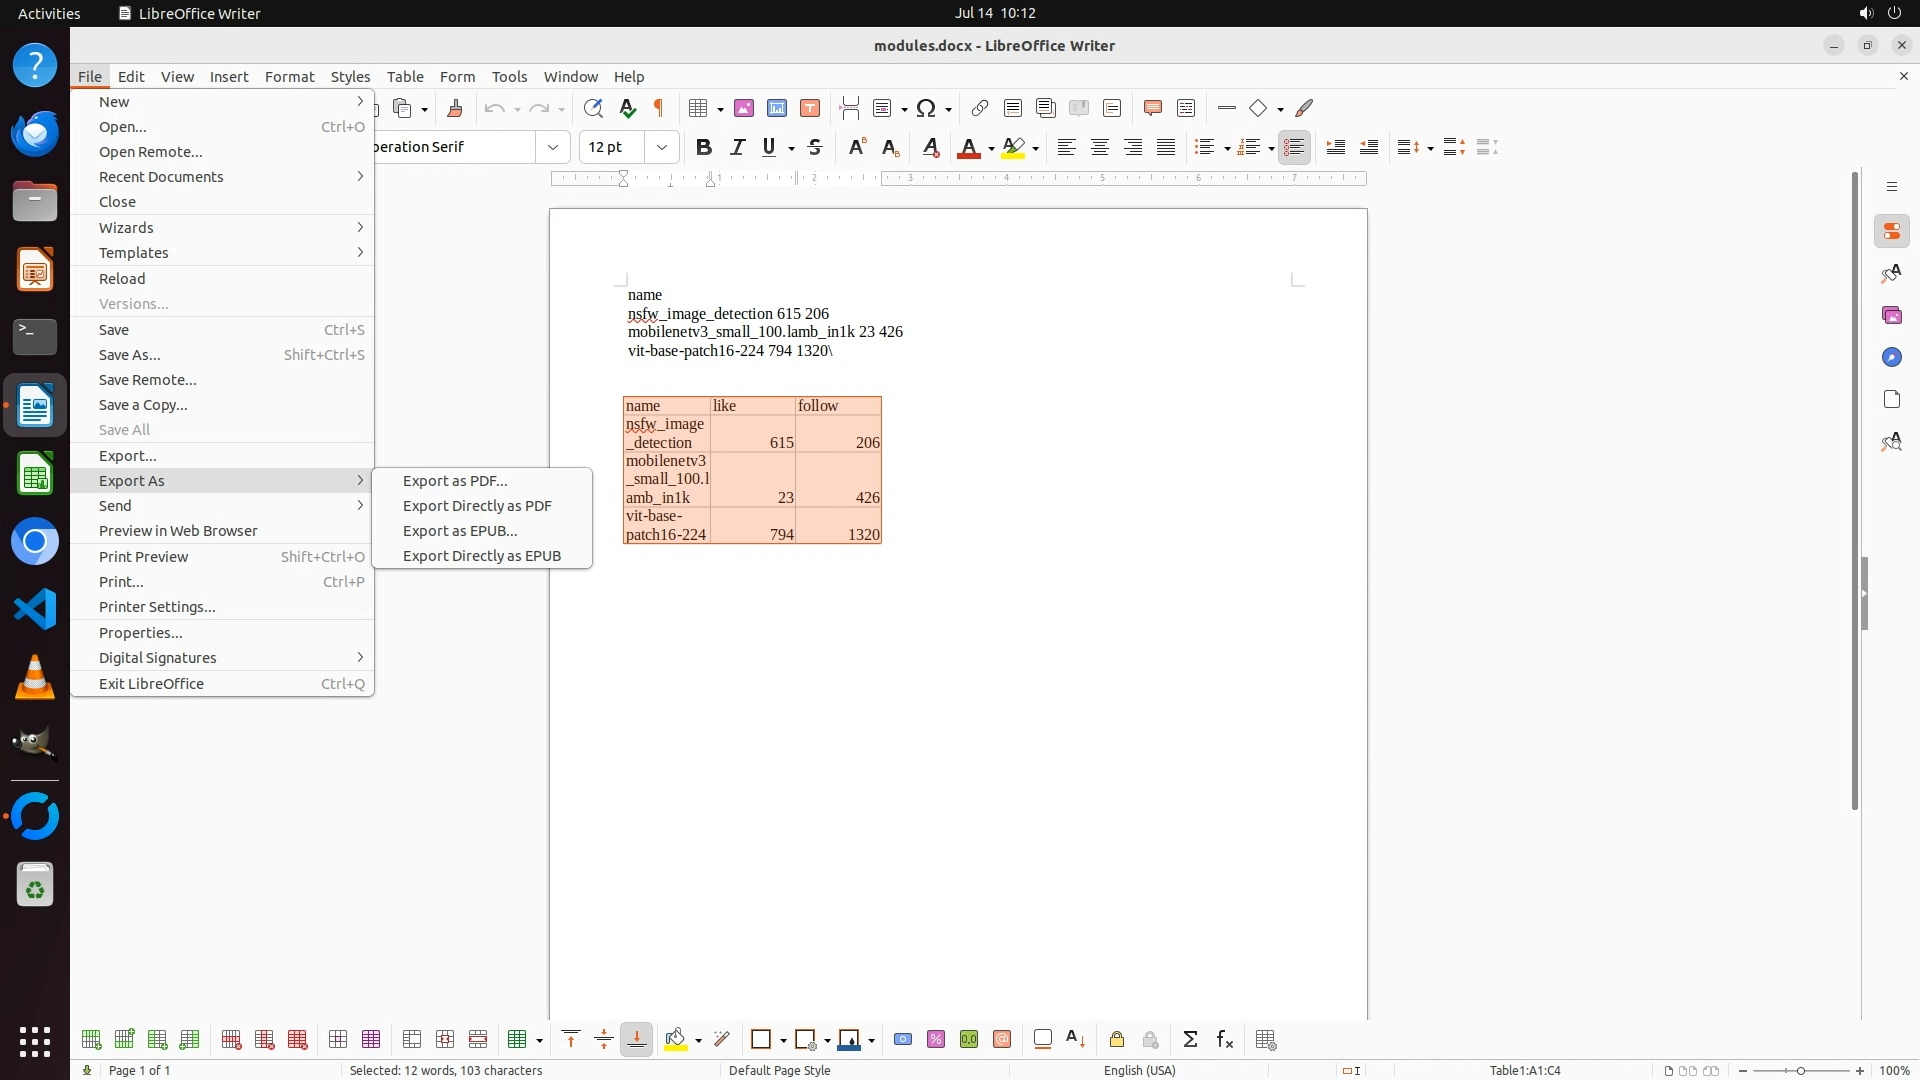Click the Strikethrough formatting icon
The height and width of the screenshot is (1080, 1920).
[815, 147]
